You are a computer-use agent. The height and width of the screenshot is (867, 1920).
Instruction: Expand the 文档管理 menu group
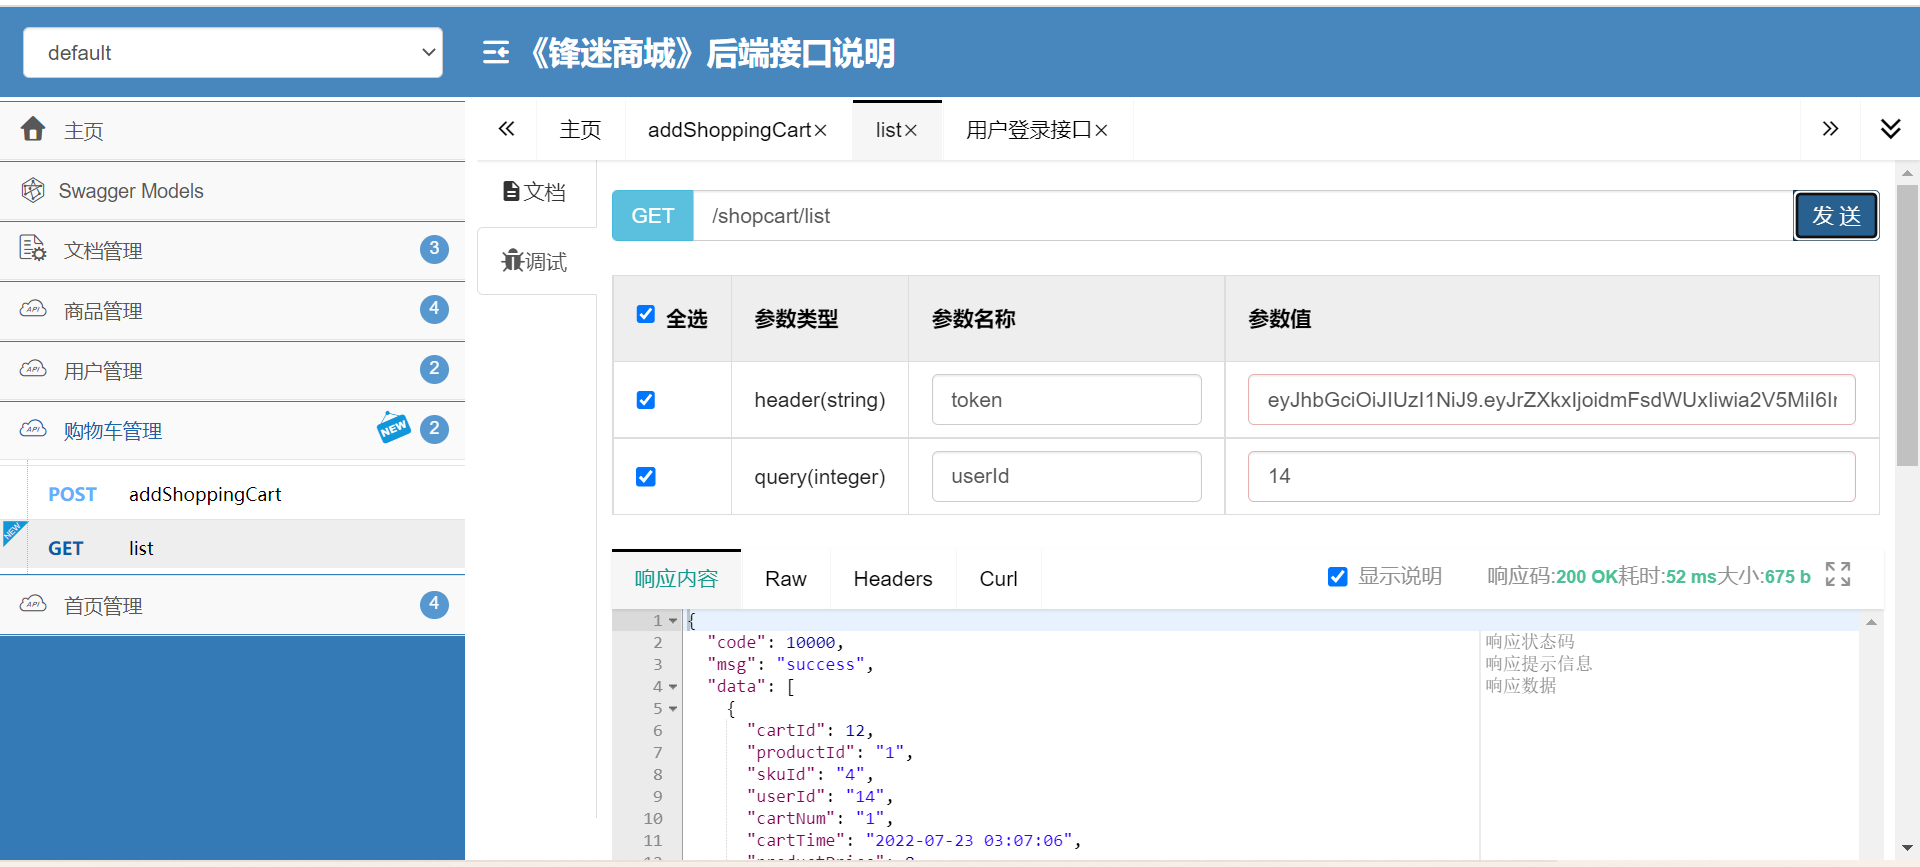tap(232, 251)
